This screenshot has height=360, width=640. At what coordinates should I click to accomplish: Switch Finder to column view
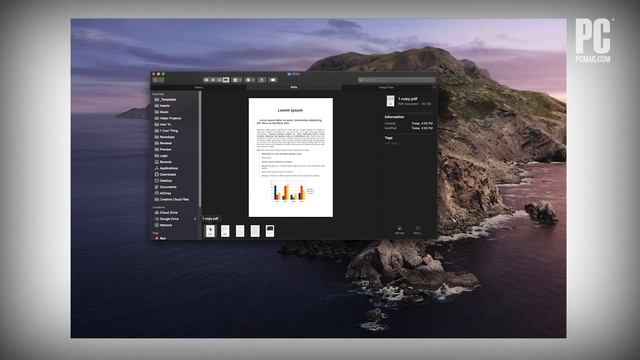point(219,80)
